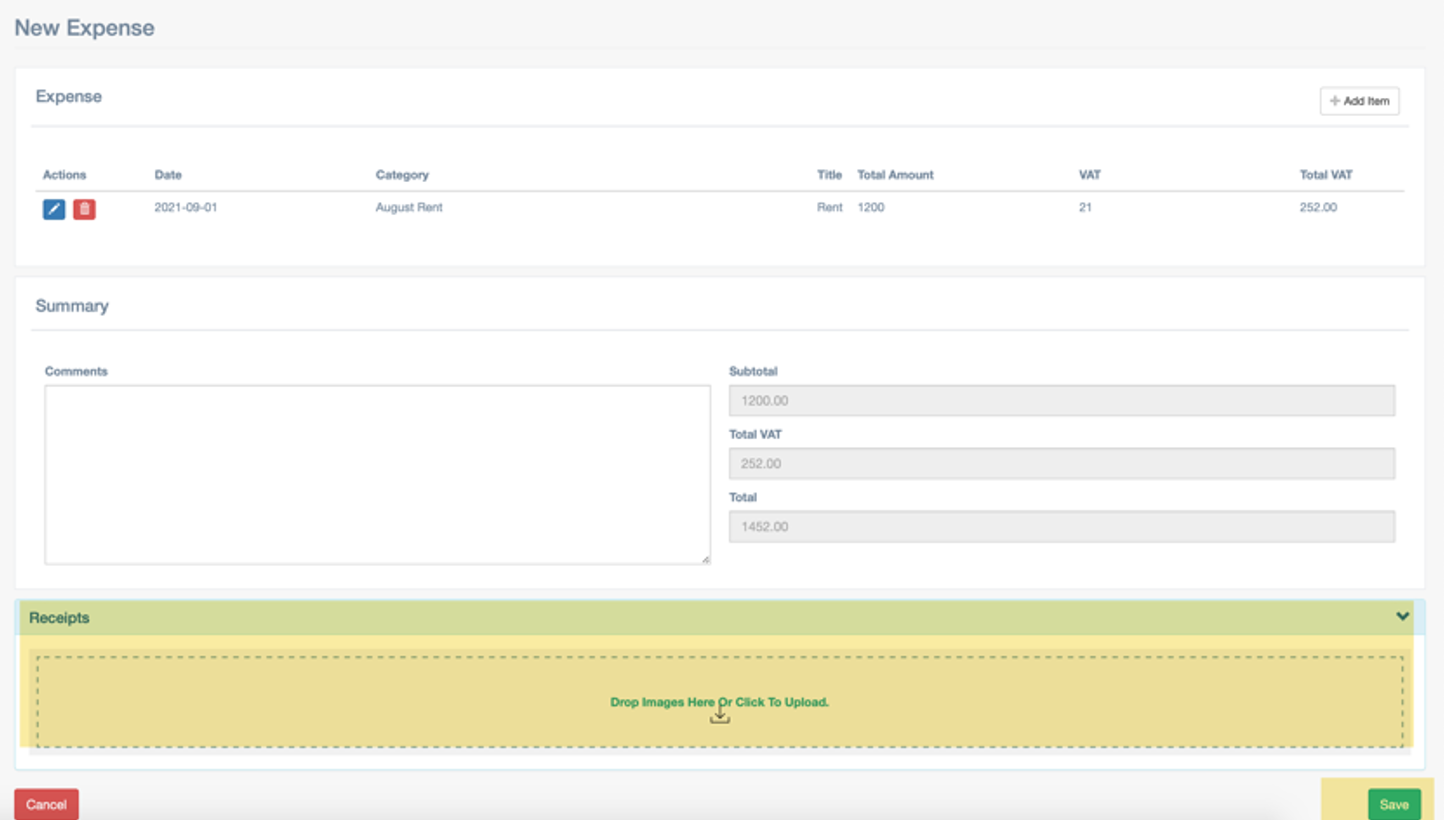This screenshot has width=1444, height=830.
Task: Click the blue pencil edit icon
Action: [54, 209]
